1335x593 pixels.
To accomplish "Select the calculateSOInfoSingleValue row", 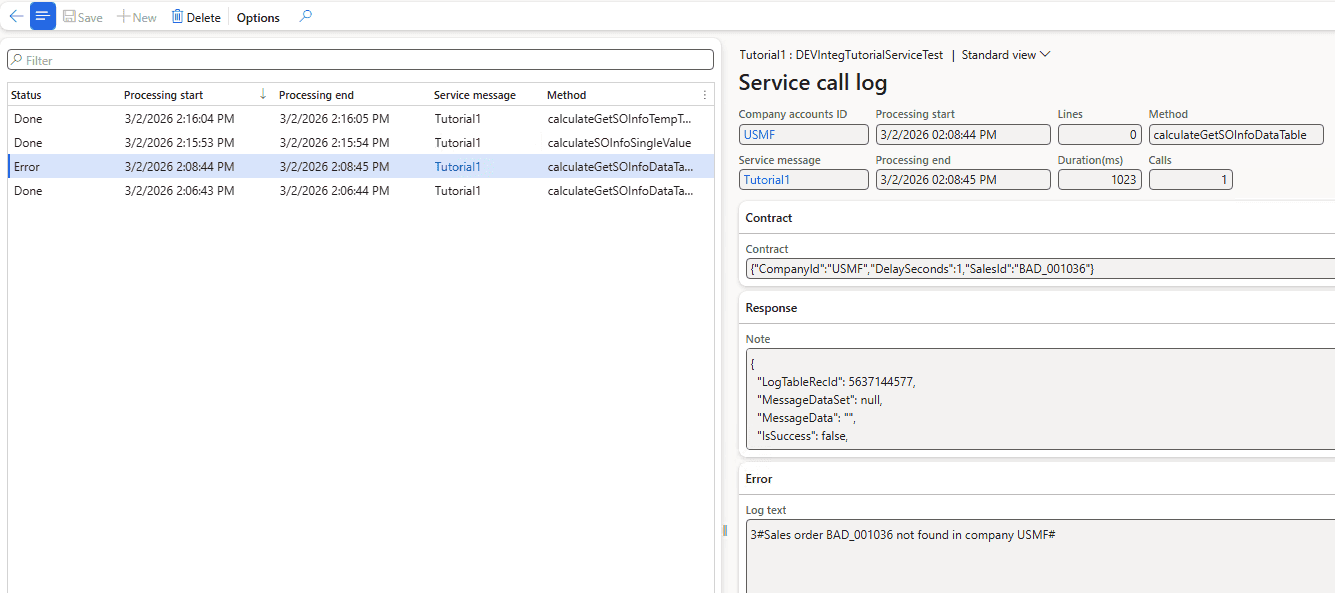I will (619, 143).
